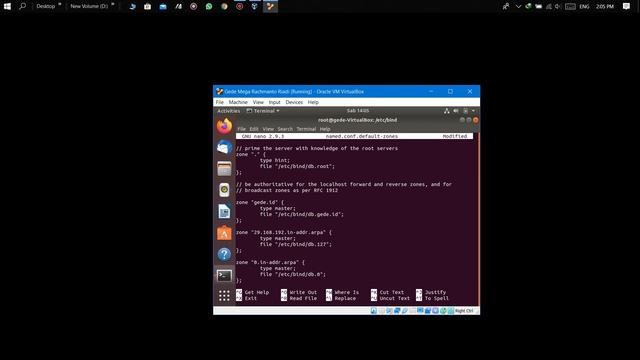Open the Help icon in the dock
This screenshot has height=360, width=640.
coord(224,254)
